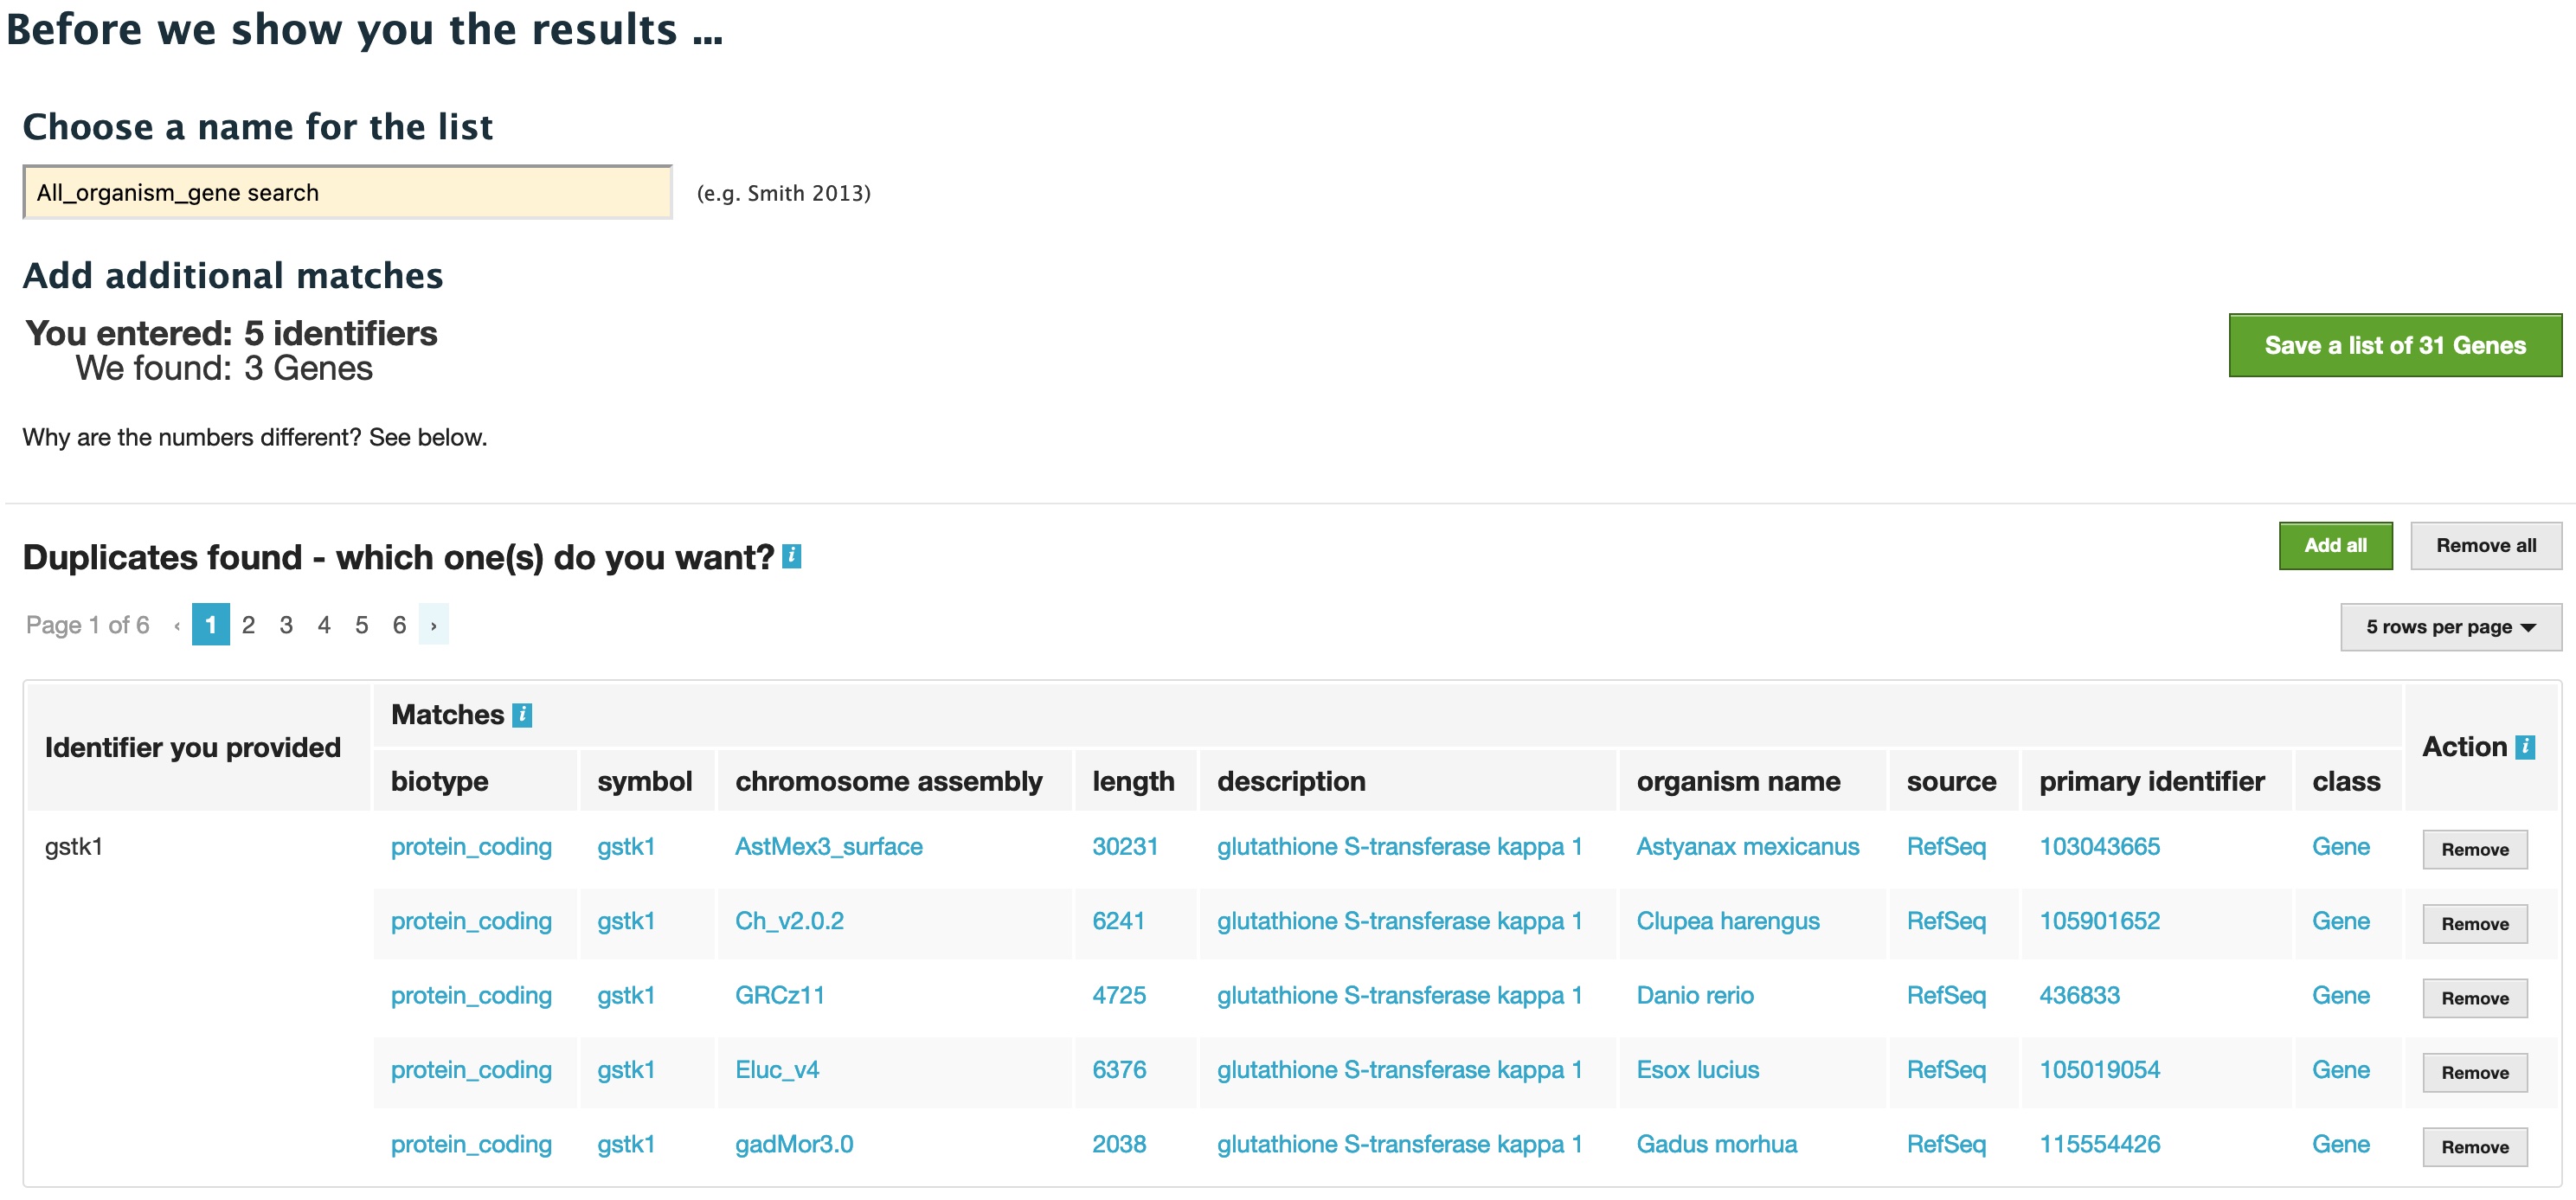Open glutathione S-transferase description for Esox lucius
Viewport: 2576px width, 1200px height.
[x=1399, y=1070]
